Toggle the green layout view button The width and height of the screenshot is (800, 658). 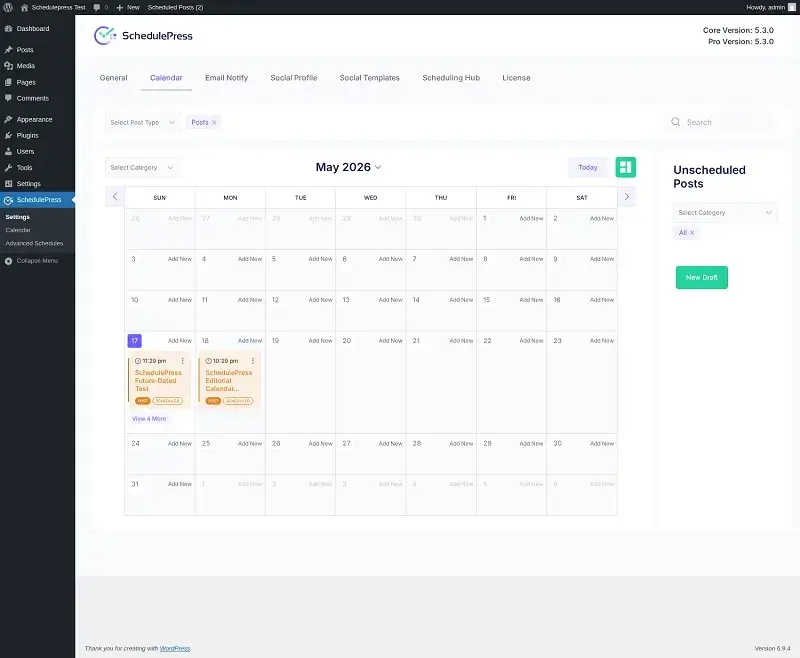626,167
